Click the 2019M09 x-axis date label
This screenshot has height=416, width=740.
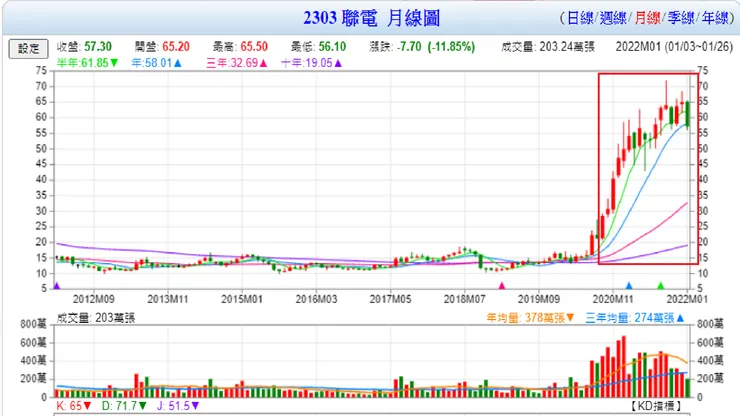tap(538, 299)
